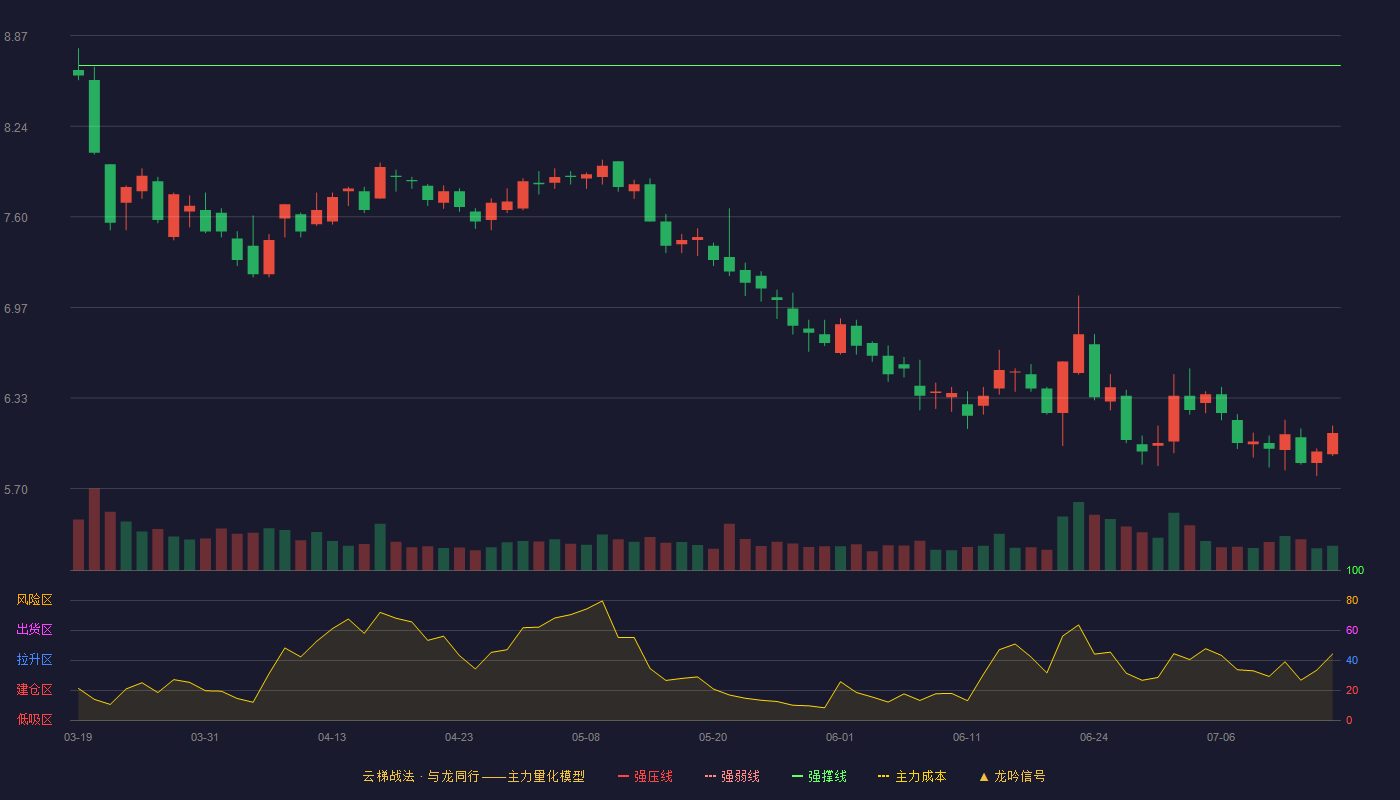Click the 6.33 price axis label

[16, 399]
